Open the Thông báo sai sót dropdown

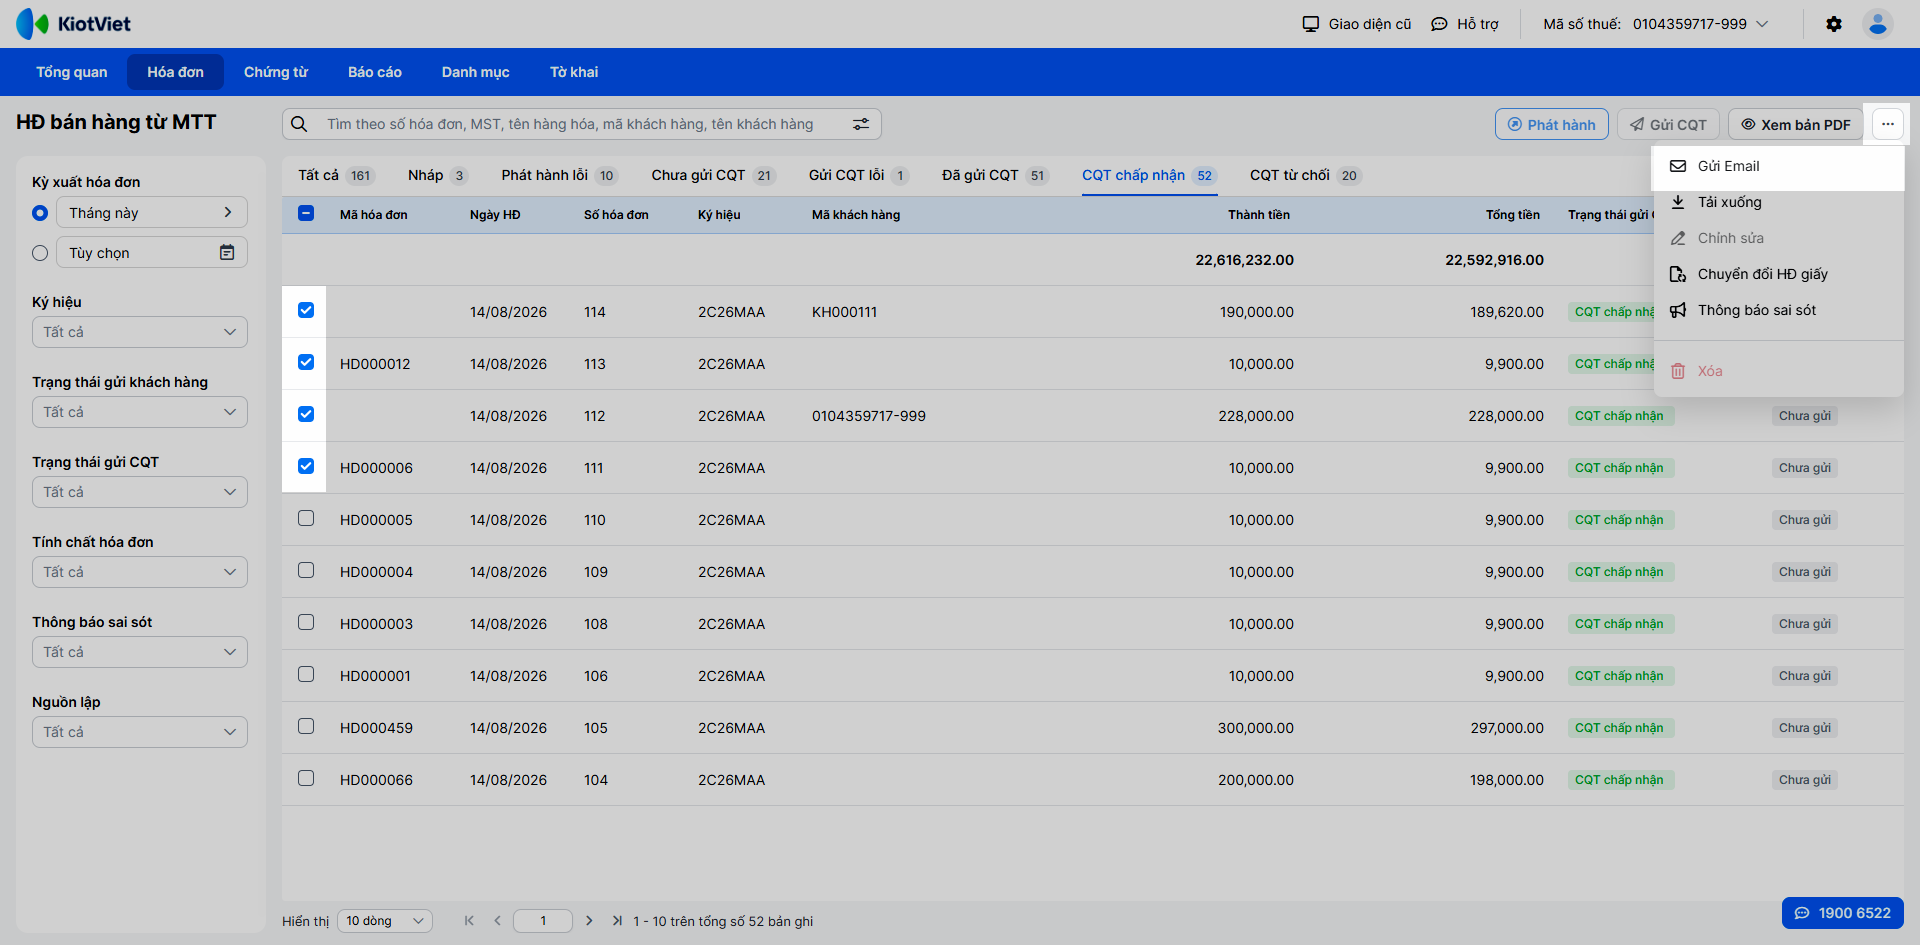tap(140, 652)
